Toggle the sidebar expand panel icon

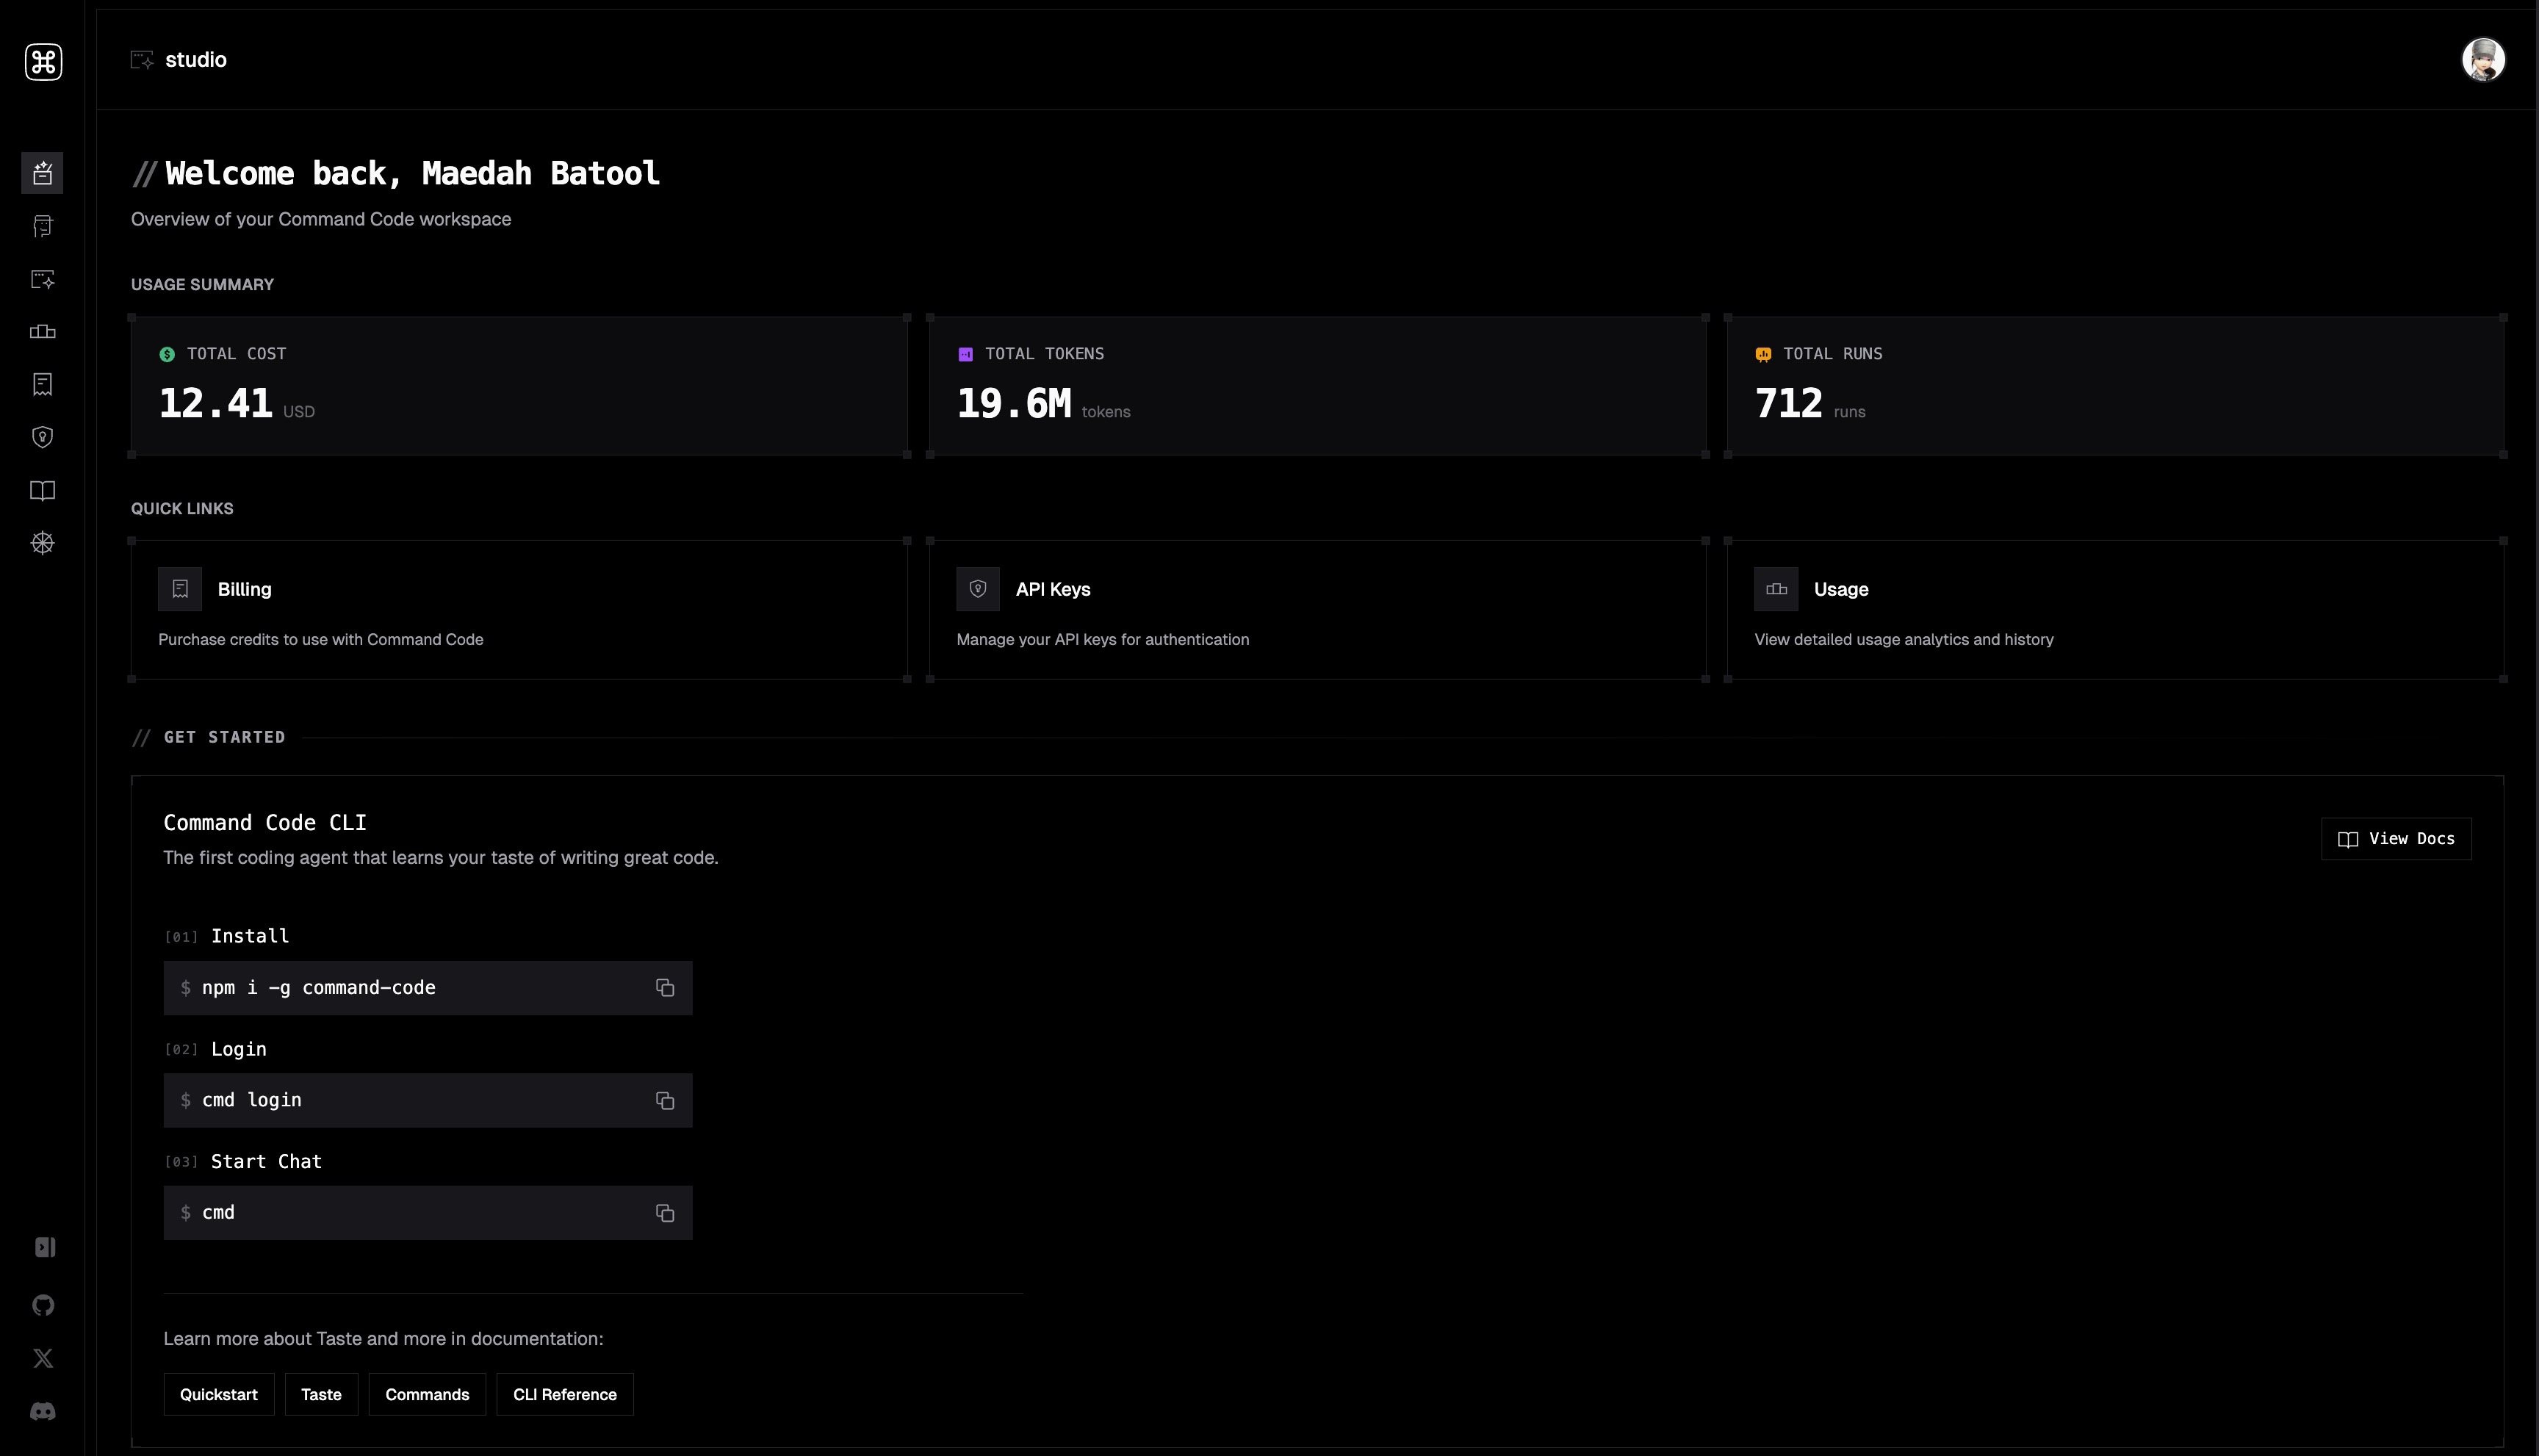click(x=44, y=1247)
